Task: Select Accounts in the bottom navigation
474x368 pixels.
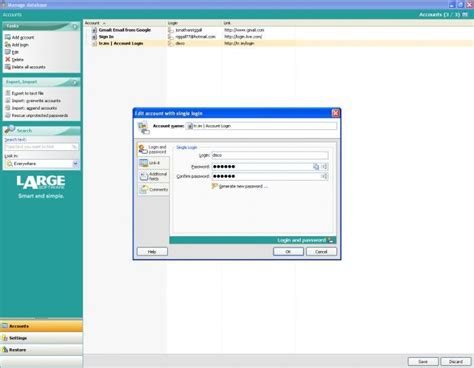Action: pos(41,326)
